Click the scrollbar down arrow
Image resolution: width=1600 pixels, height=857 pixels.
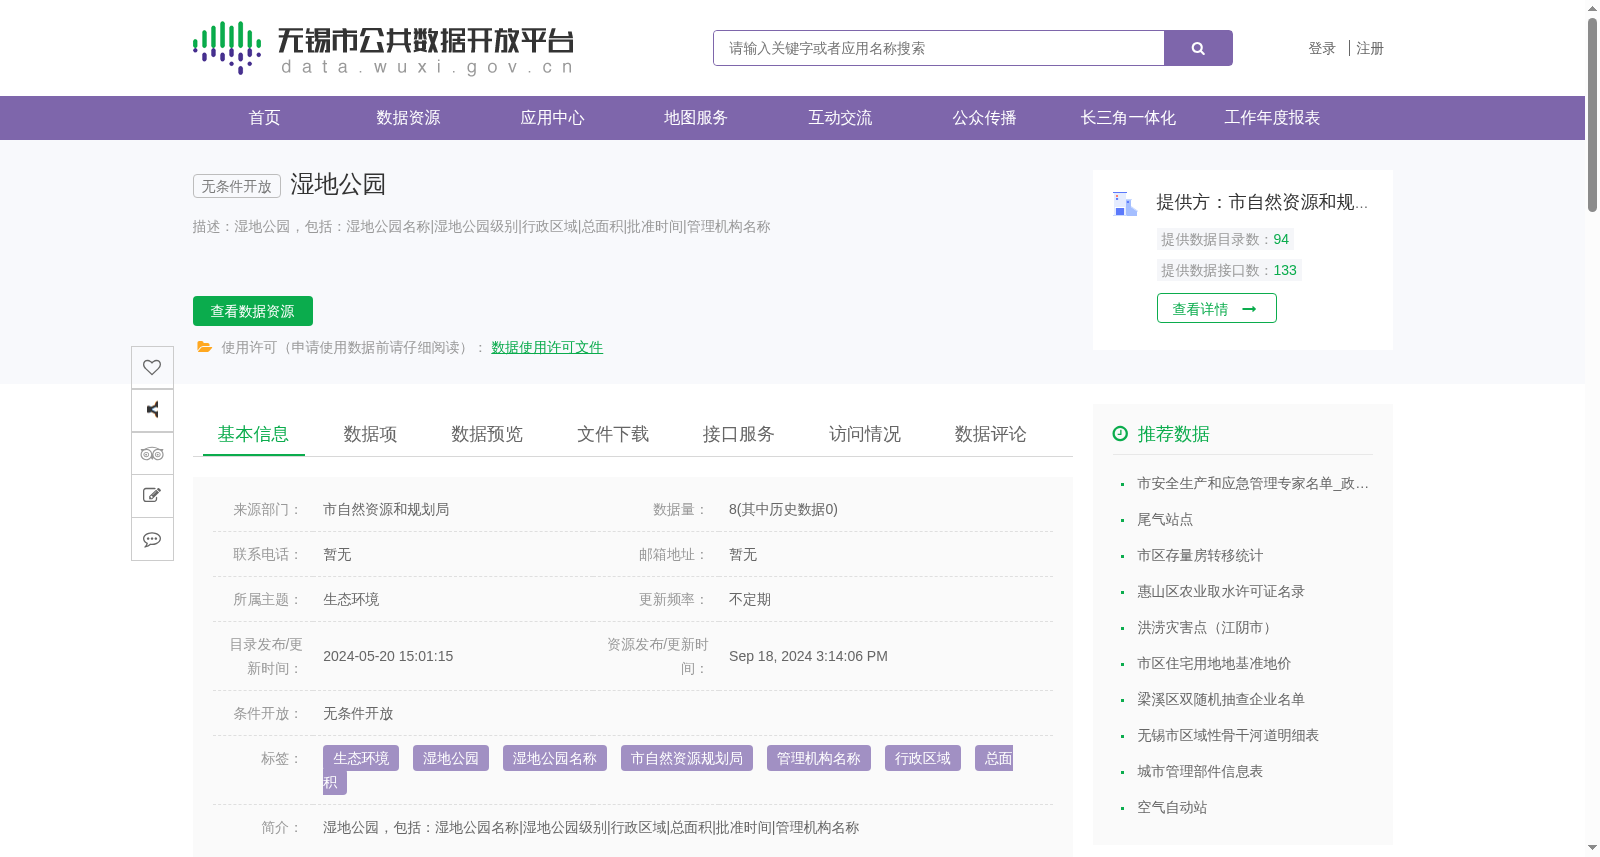tap(1592, 848)
